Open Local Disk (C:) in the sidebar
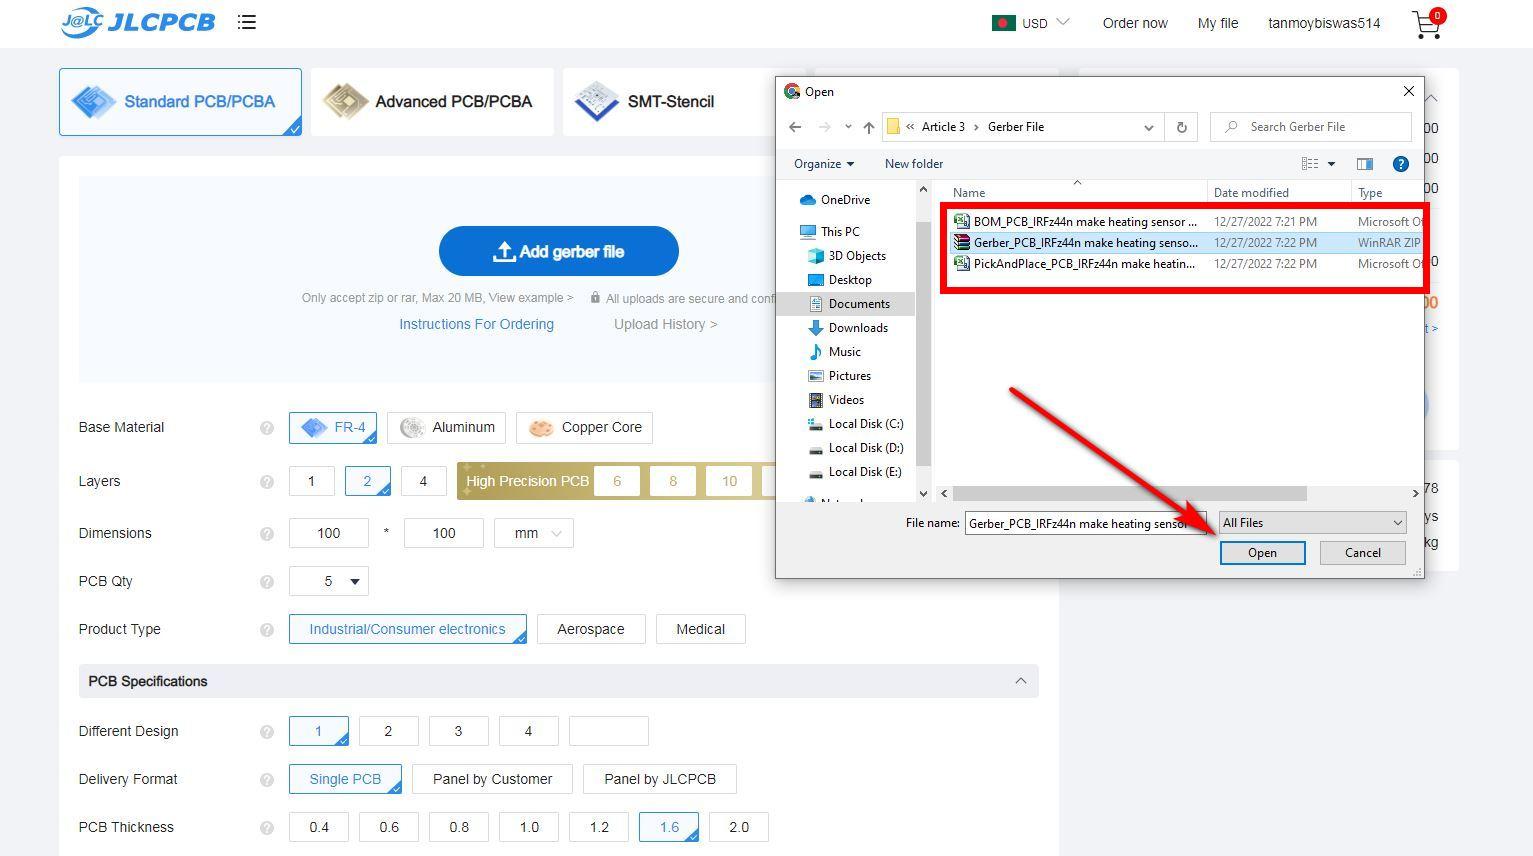 coord(855,424)
